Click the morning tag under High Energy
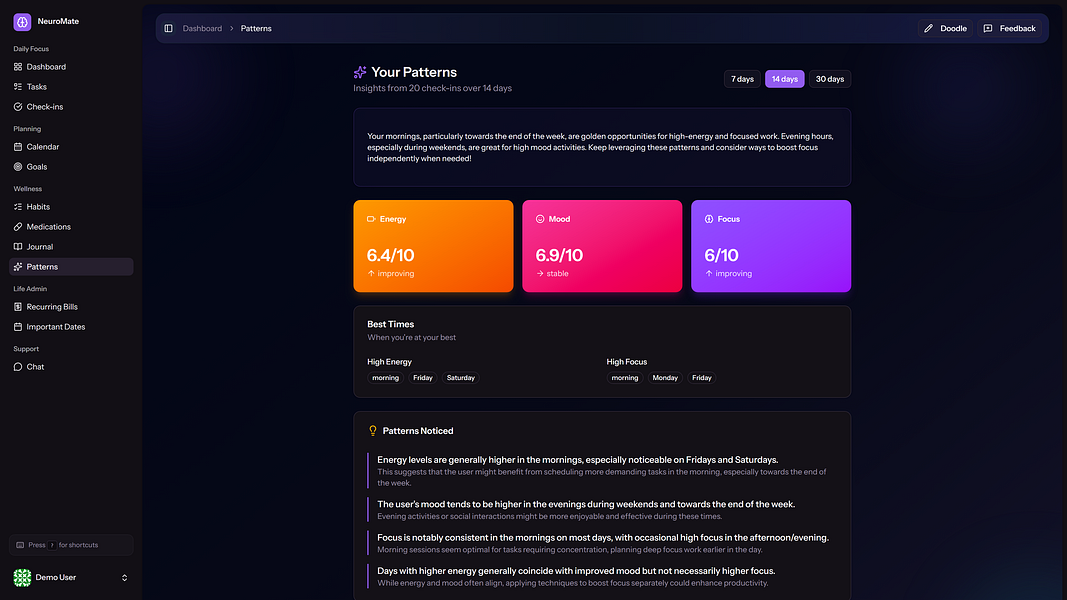 (385, 378)
